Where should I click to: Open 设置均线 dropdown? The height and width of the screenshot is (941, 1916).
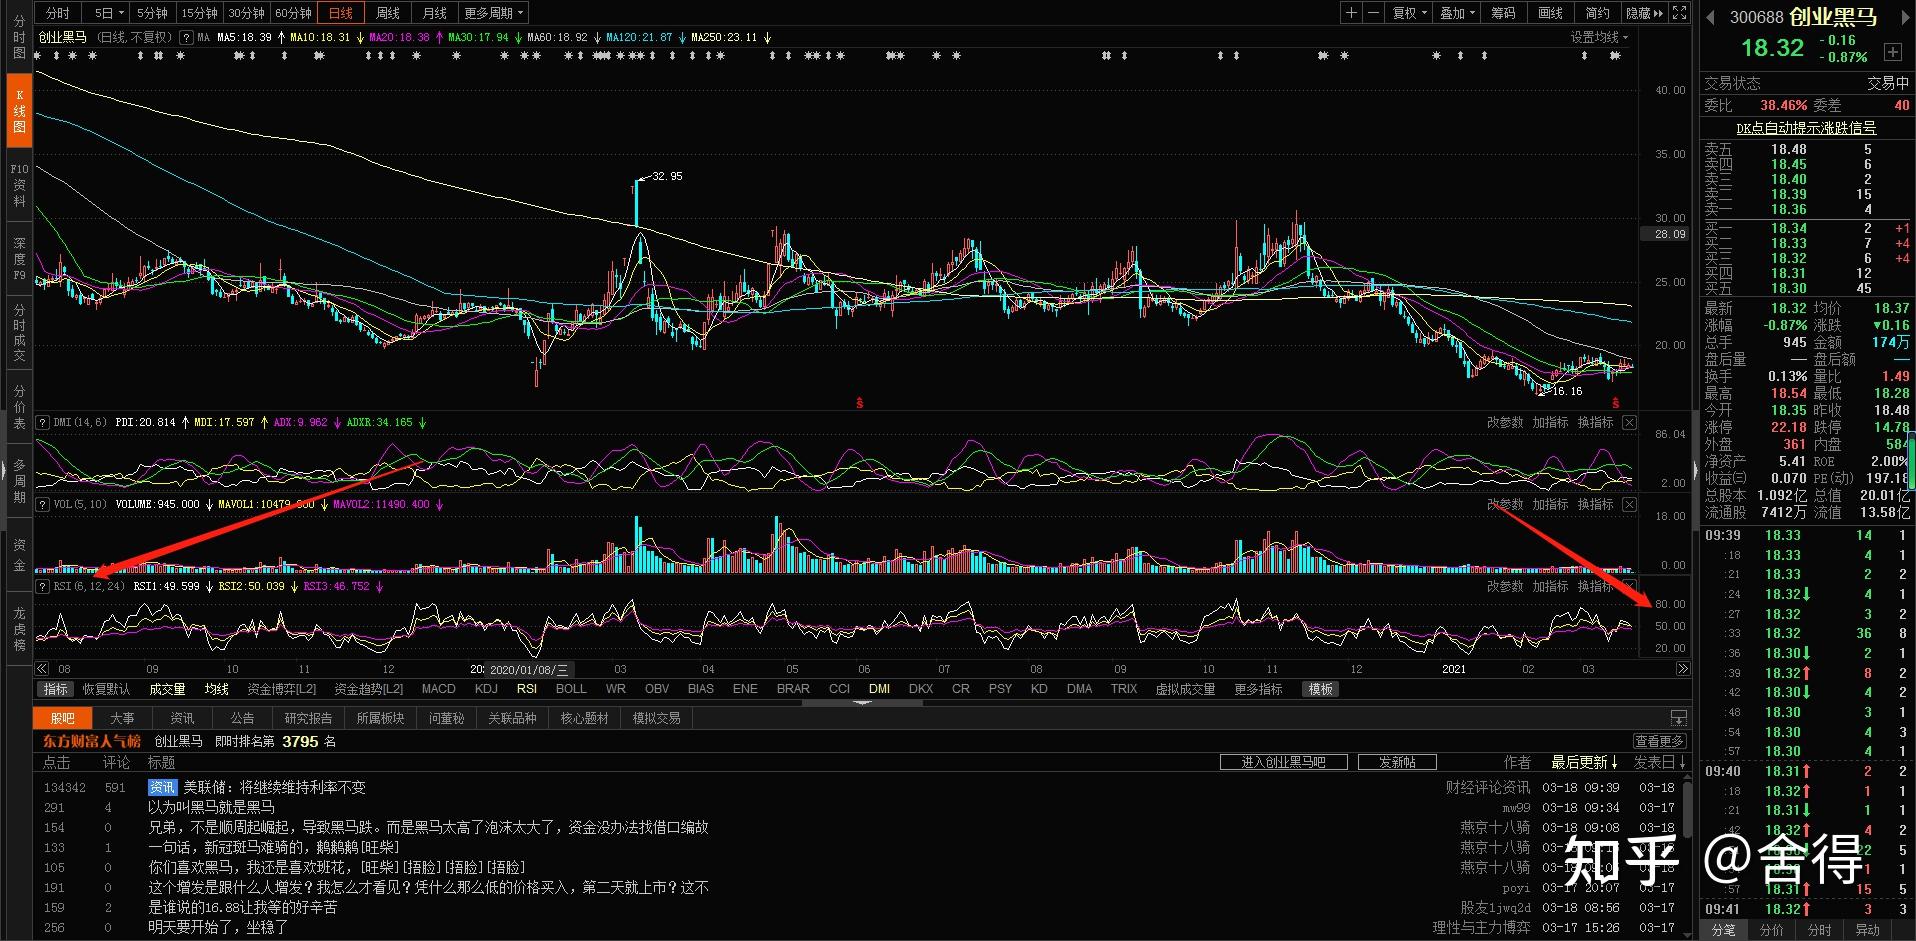coord(1599,37)
